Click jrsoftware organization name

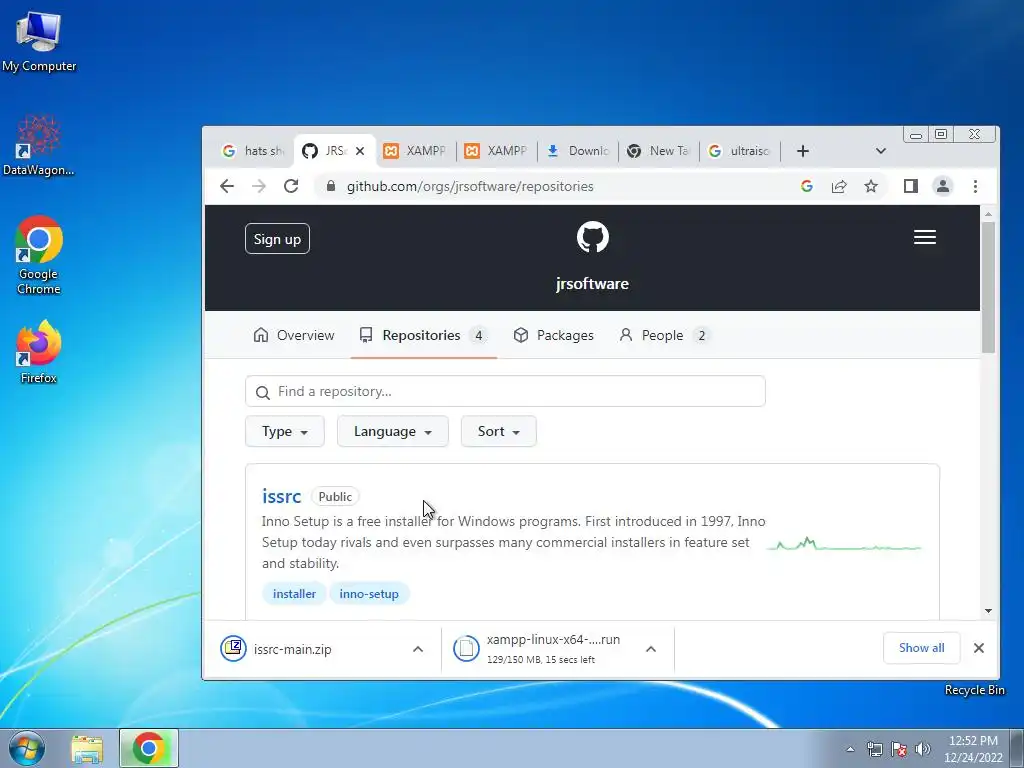pyautogui.click(x=592, y=283)
